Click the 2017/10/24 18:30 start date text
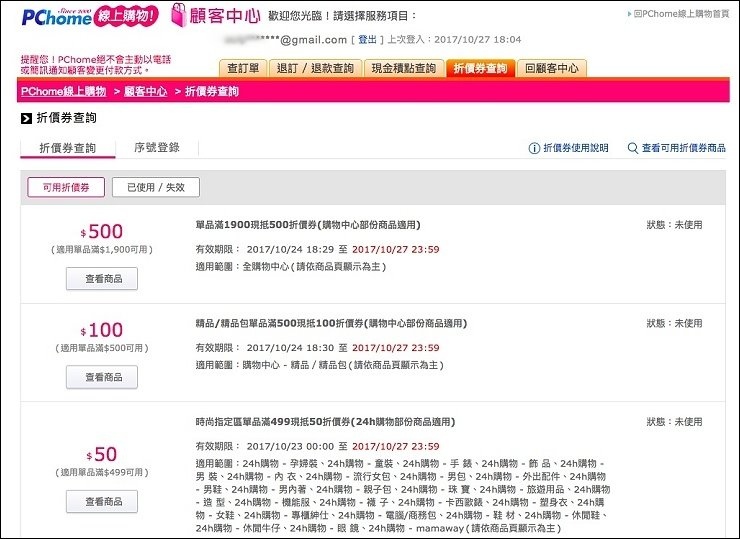 (290, 348)
